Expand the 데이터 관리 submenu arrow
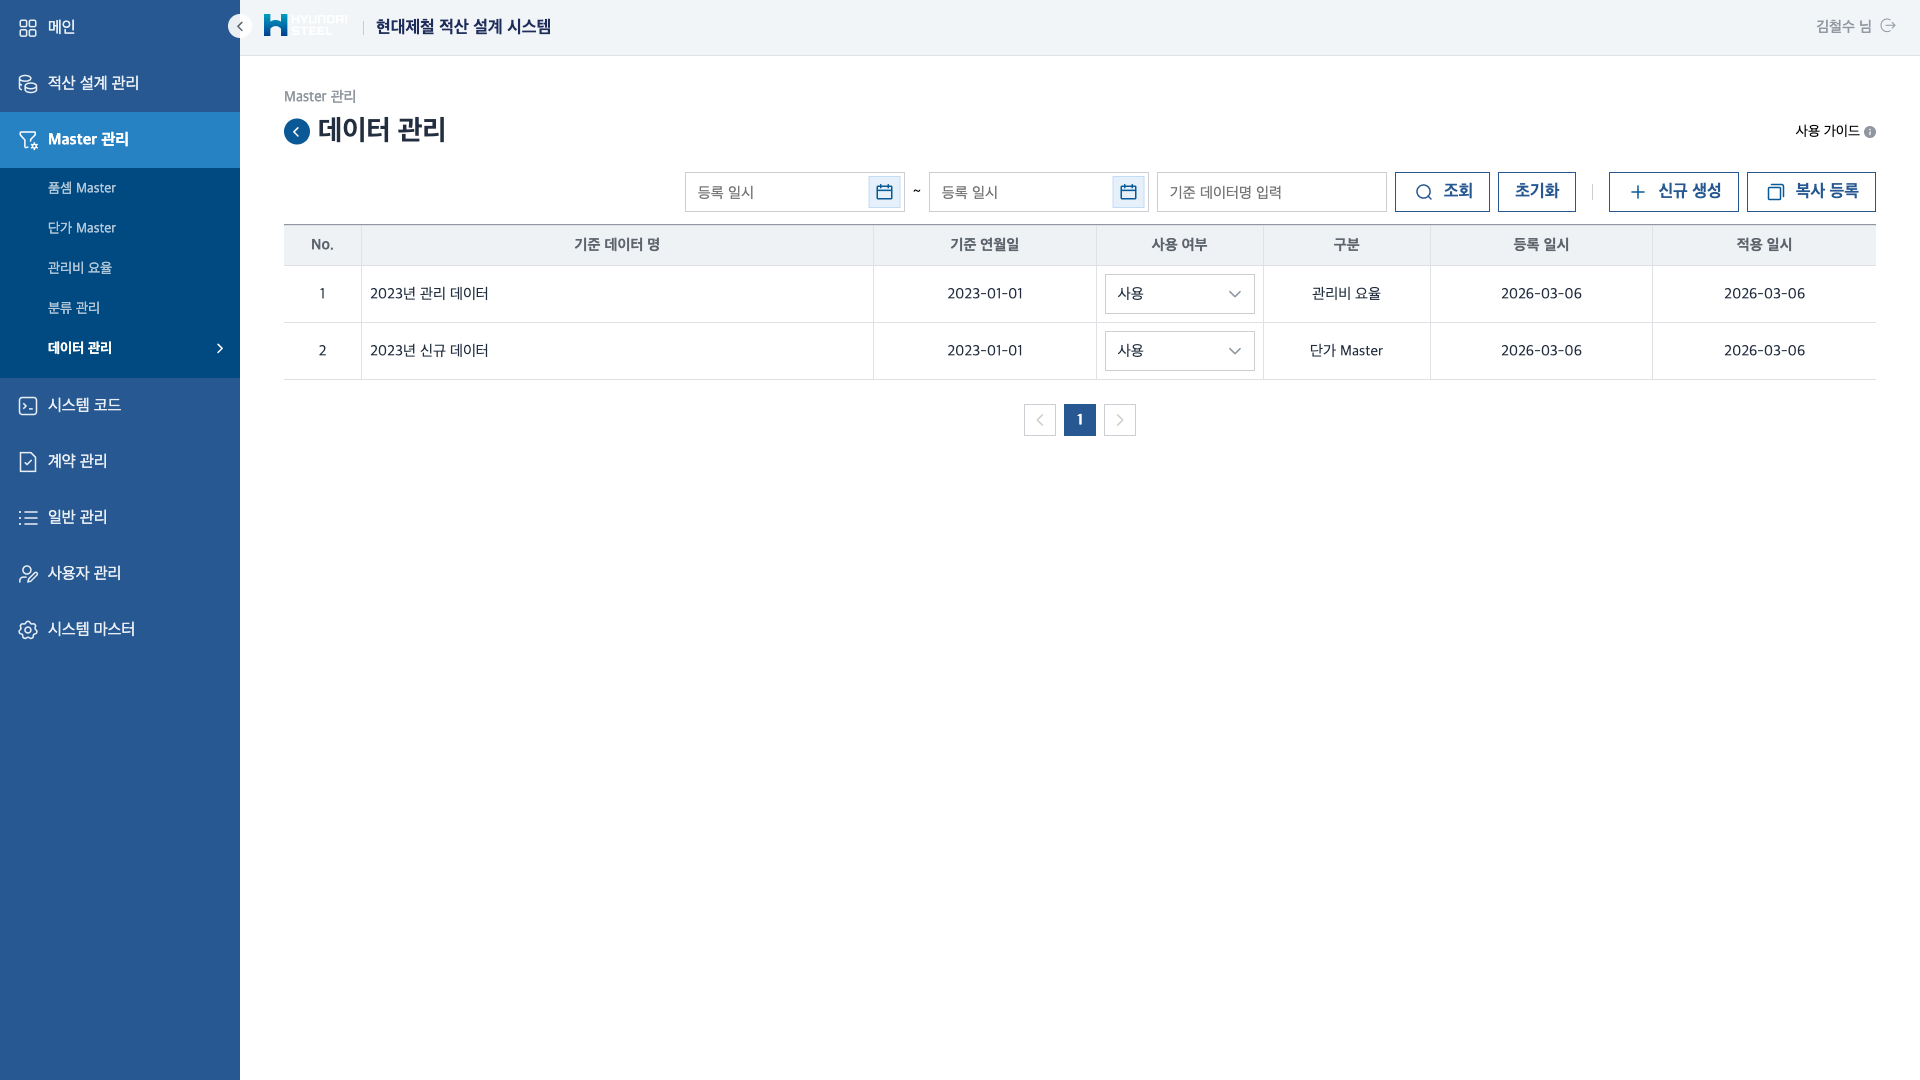The height and width of the screenshot is (1080, 1920). point(220,348)
